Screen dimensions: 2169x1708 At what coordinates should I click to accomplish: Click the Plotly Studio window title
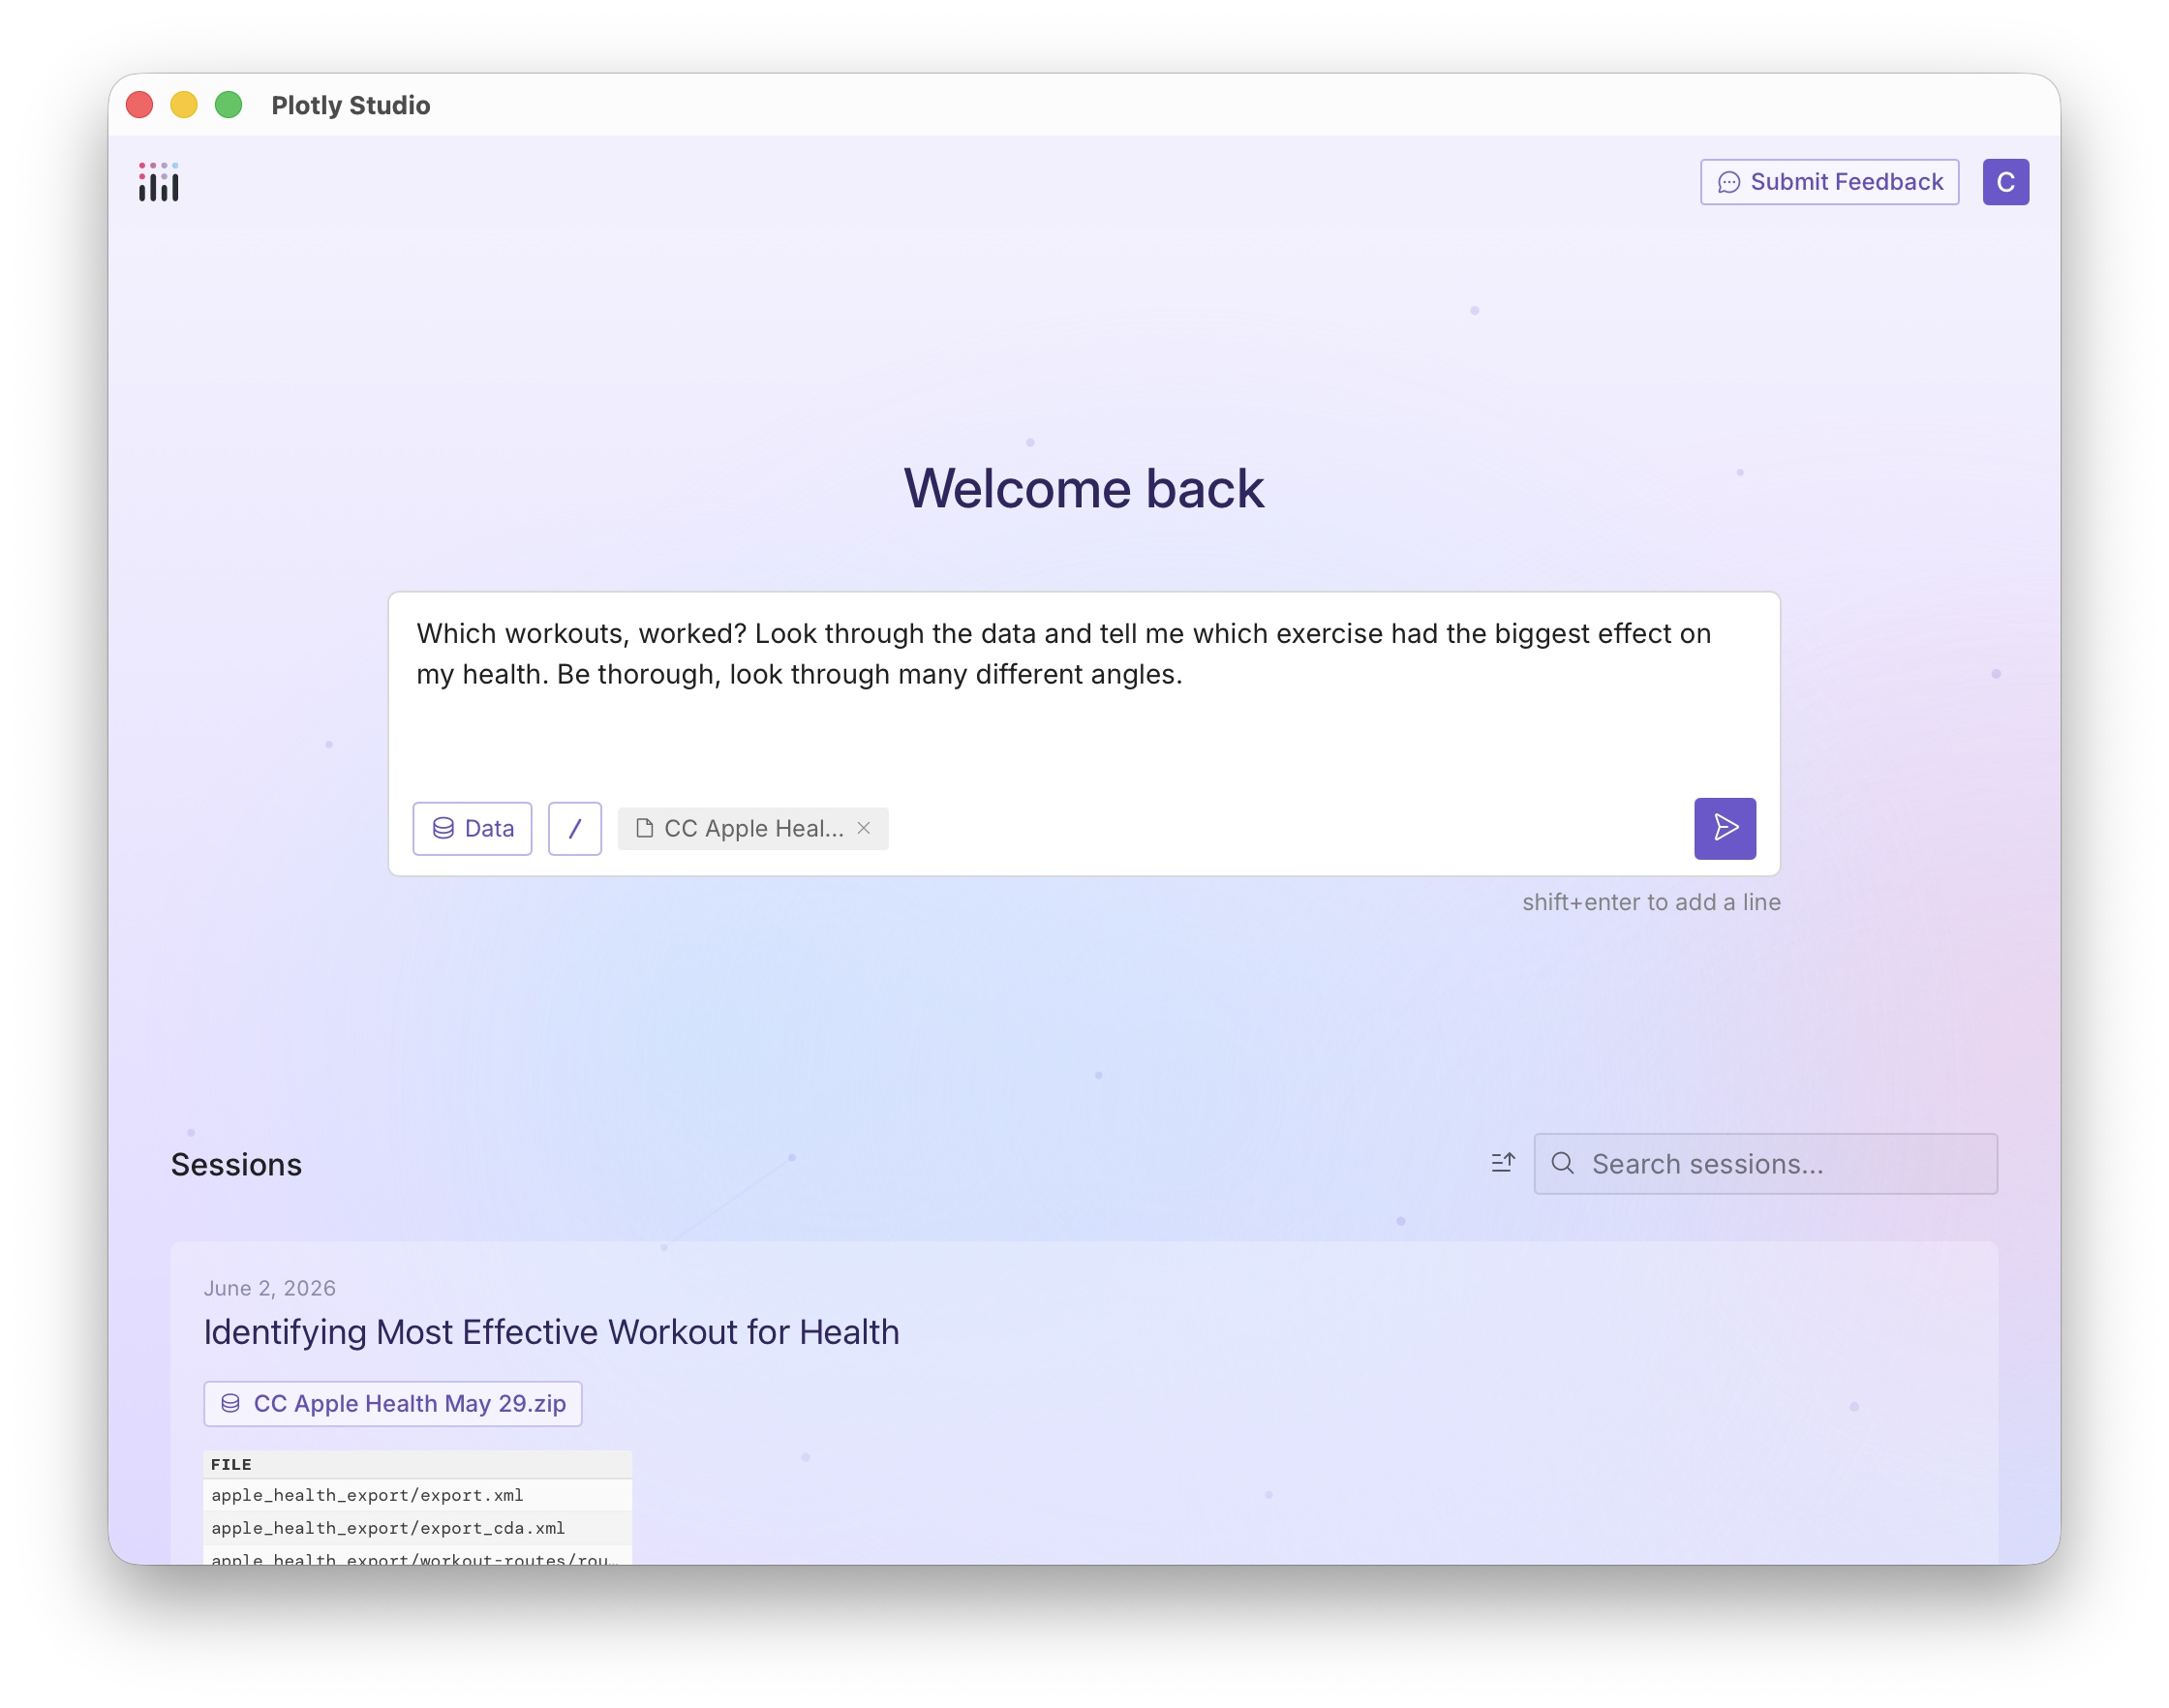[x=351, y=105]
